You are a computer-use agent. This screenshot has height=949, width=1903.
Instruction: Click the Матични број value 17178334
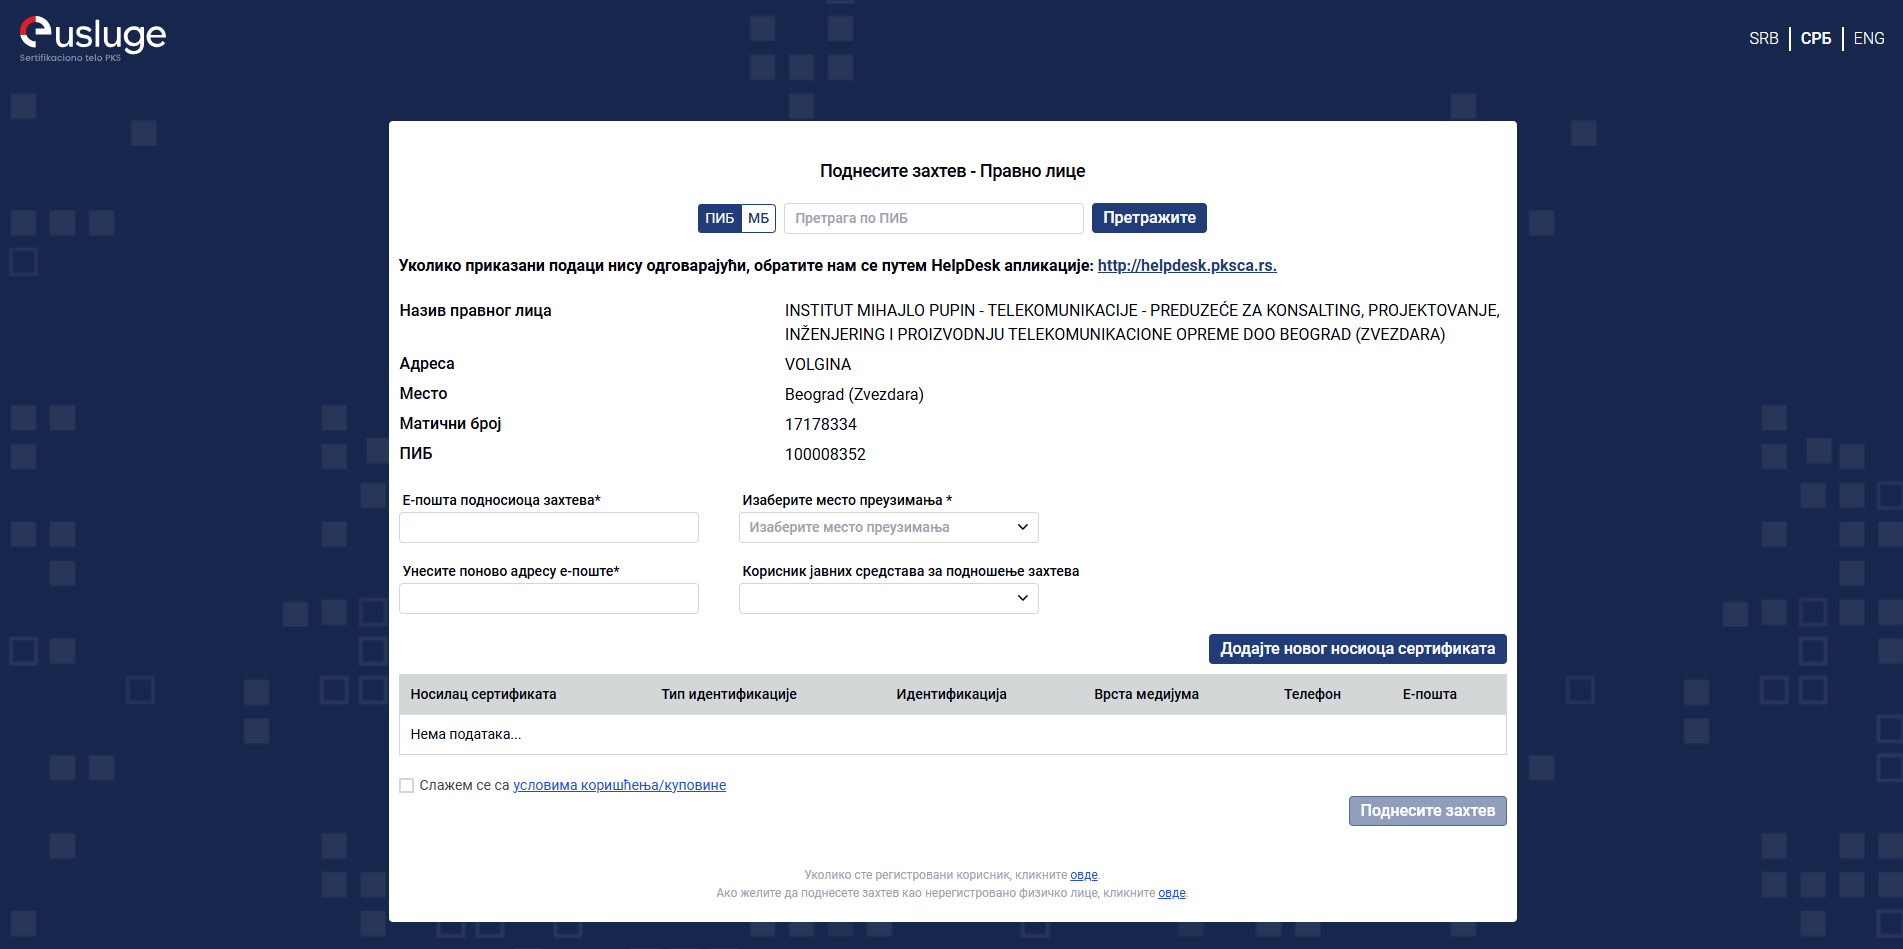[x=821, y=425]
